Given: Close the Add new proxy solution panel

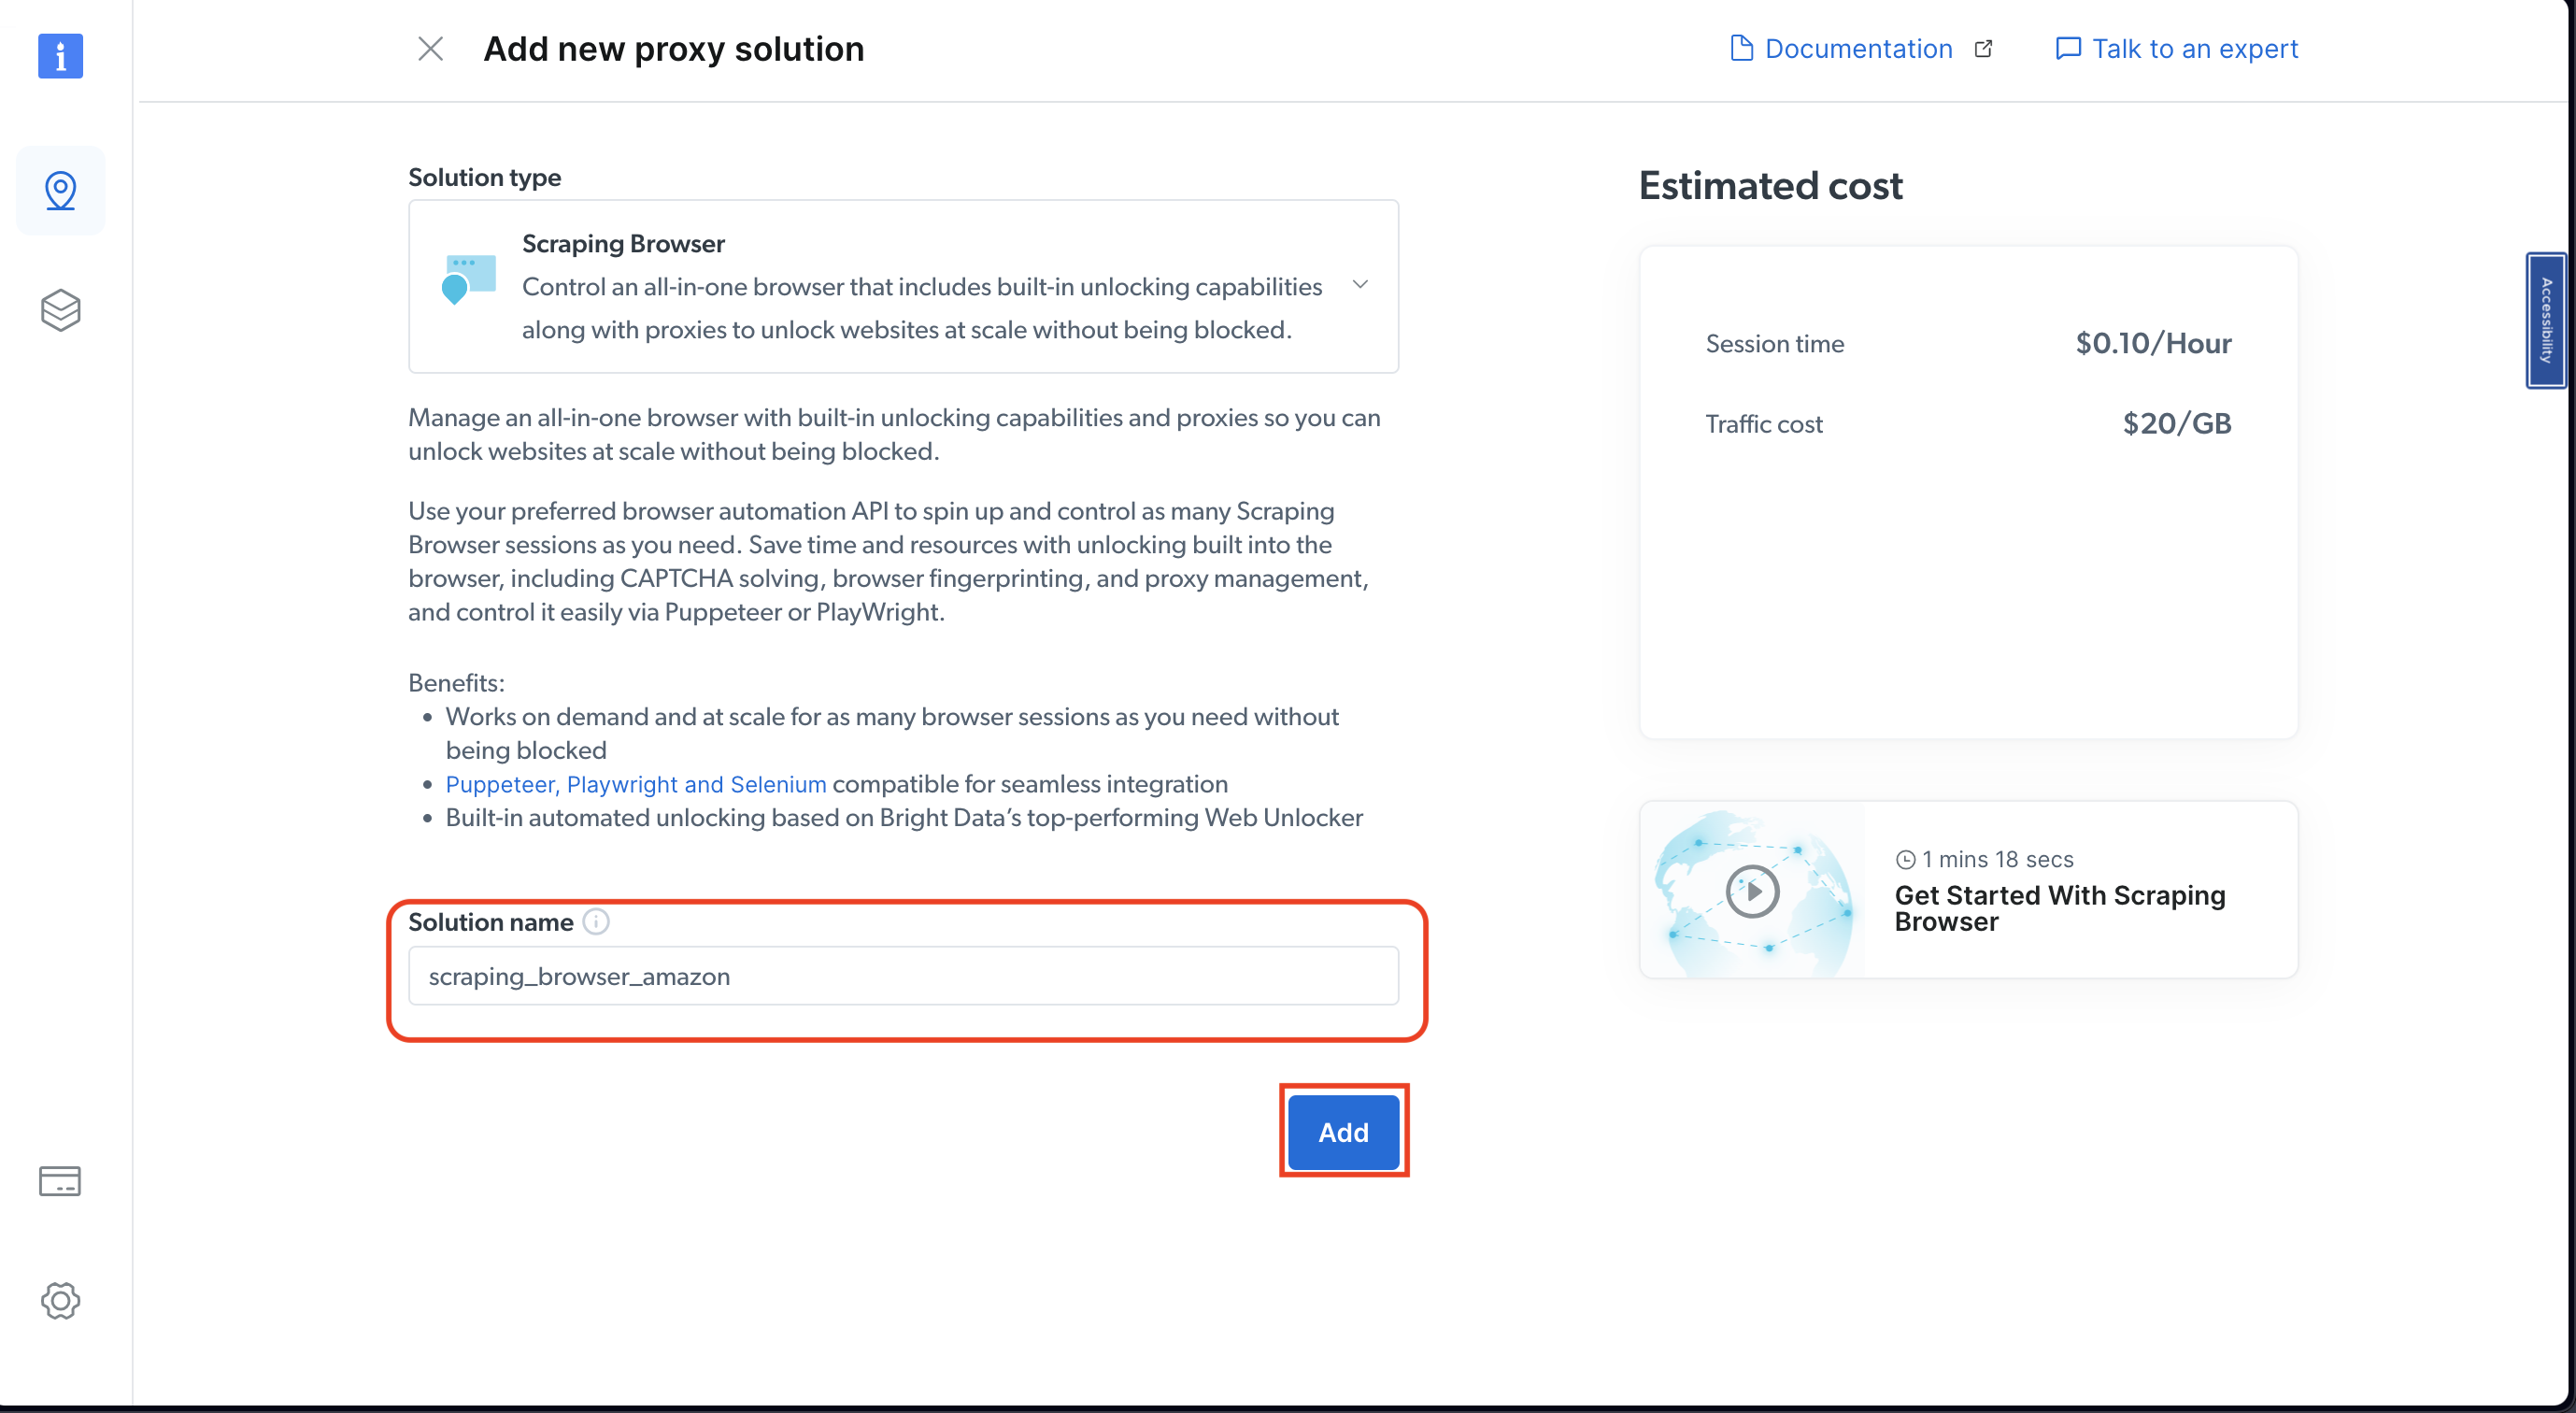Looking at the screenshot, I should [430, 49].
